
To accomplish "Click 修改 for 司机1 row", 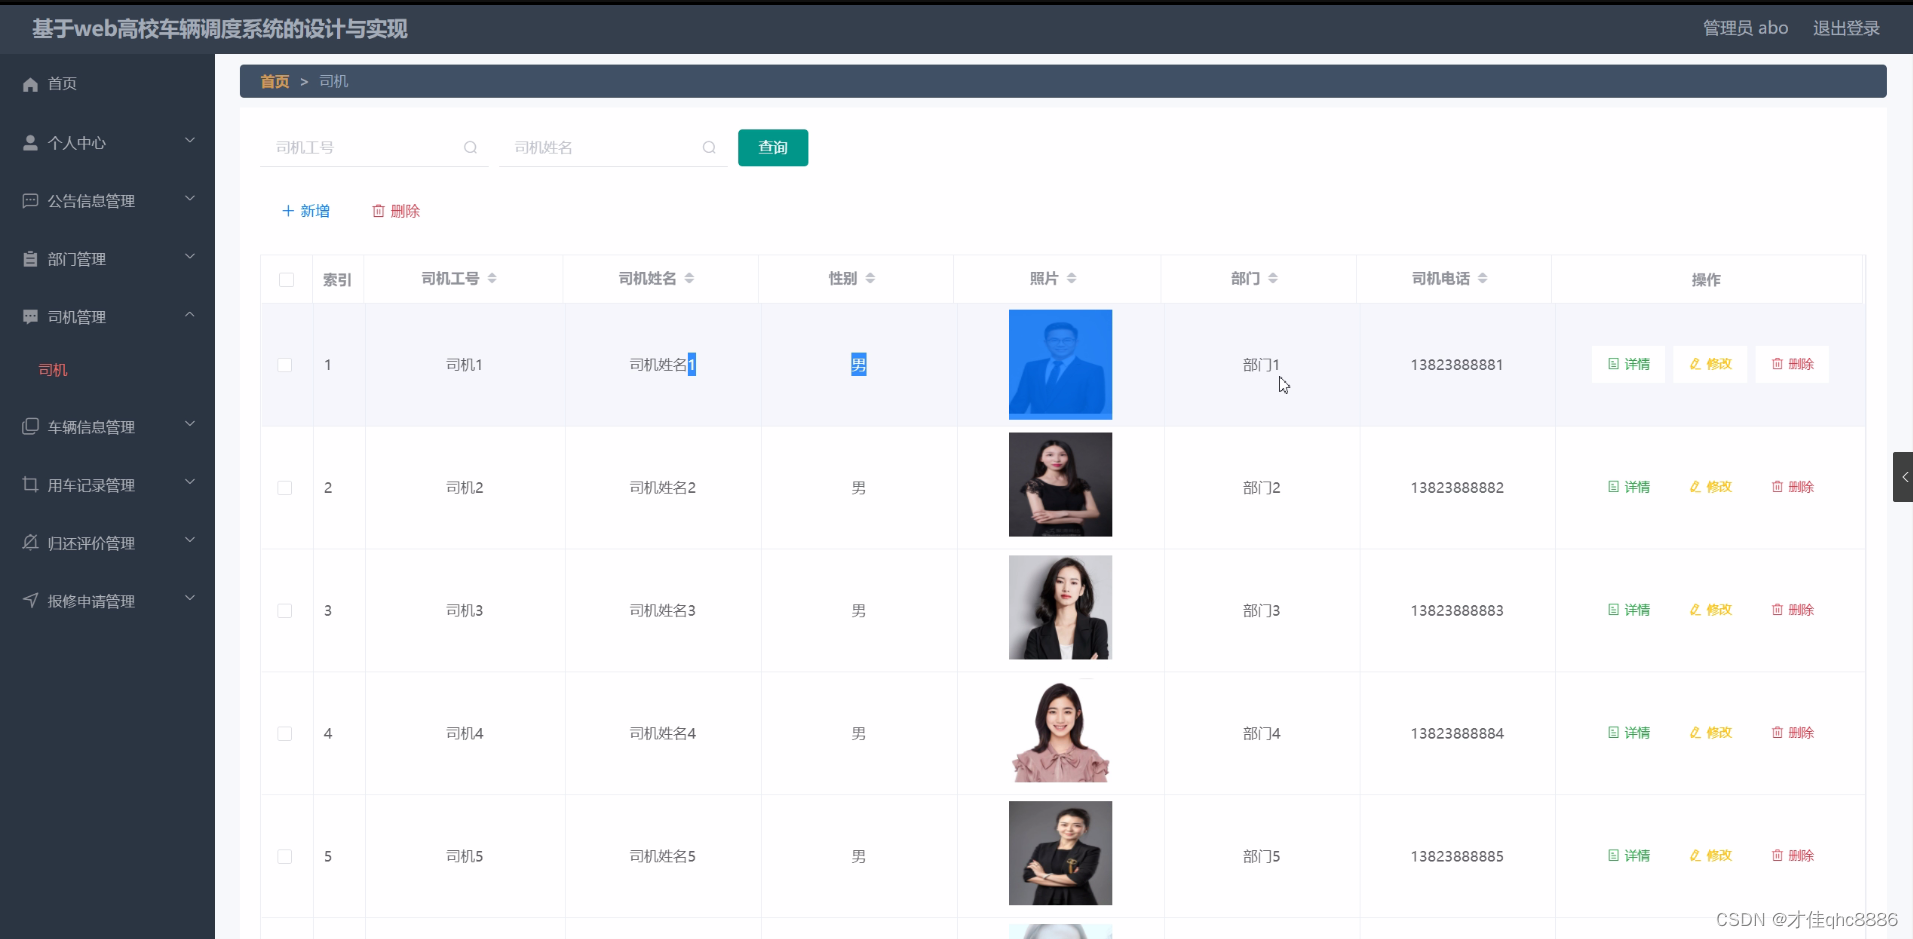I will coord(1711,364).
